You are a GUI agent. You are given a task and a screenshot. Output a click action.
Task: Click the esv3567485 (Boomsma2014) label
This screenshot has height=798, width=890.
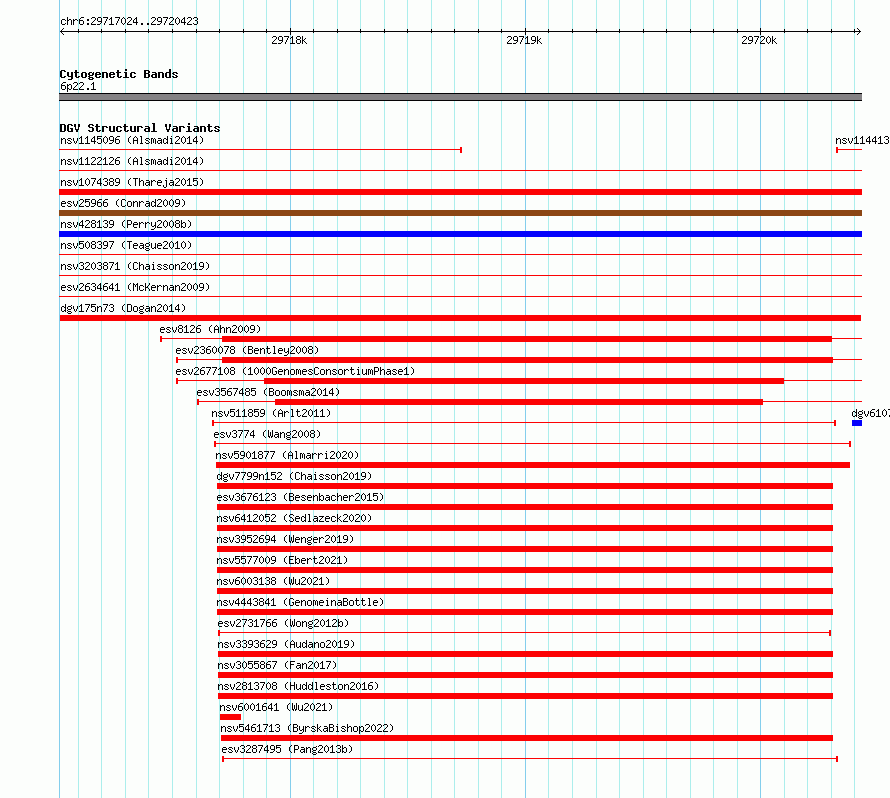(x=268, y=392)
